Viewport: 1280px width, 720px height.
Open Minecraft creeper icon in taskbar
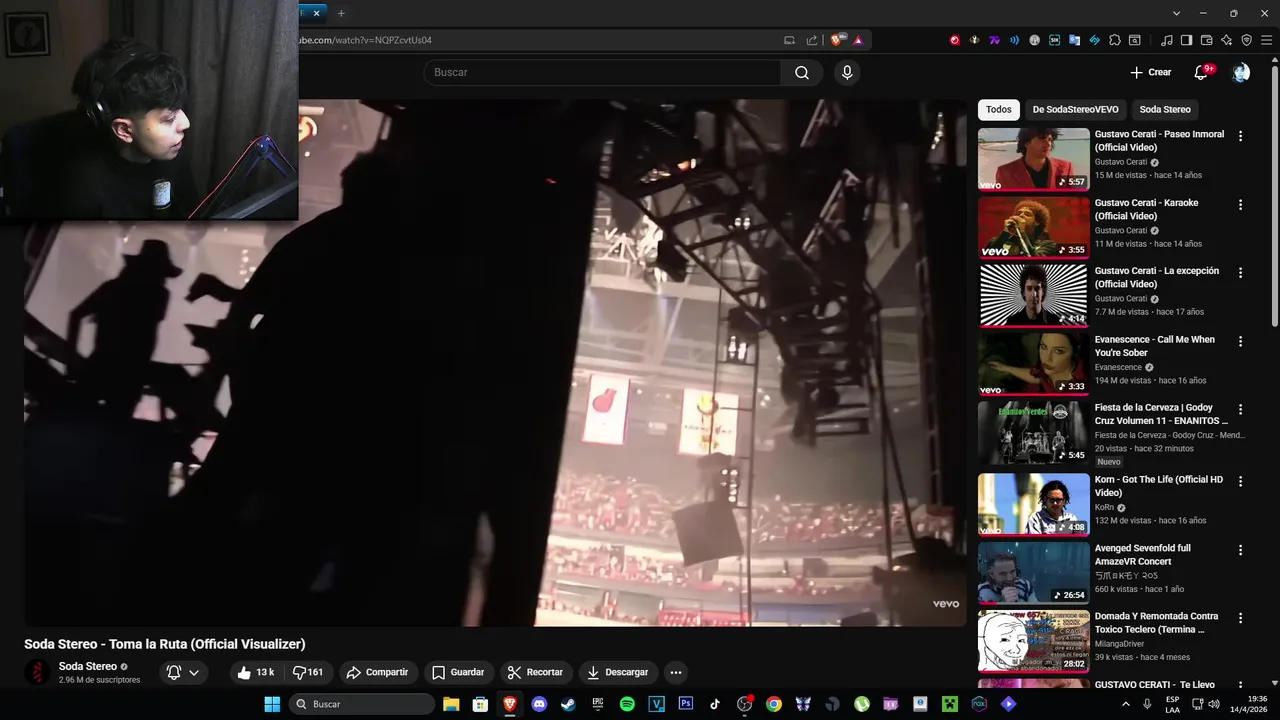pos(949,704)
